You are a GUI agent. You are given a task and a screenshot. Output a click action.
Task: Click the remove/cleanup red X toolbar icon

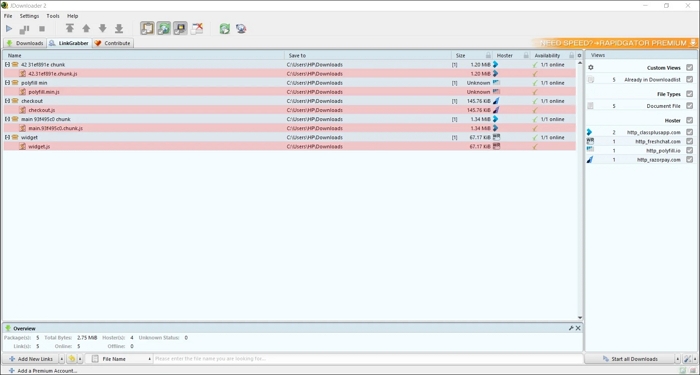(197, 29)
